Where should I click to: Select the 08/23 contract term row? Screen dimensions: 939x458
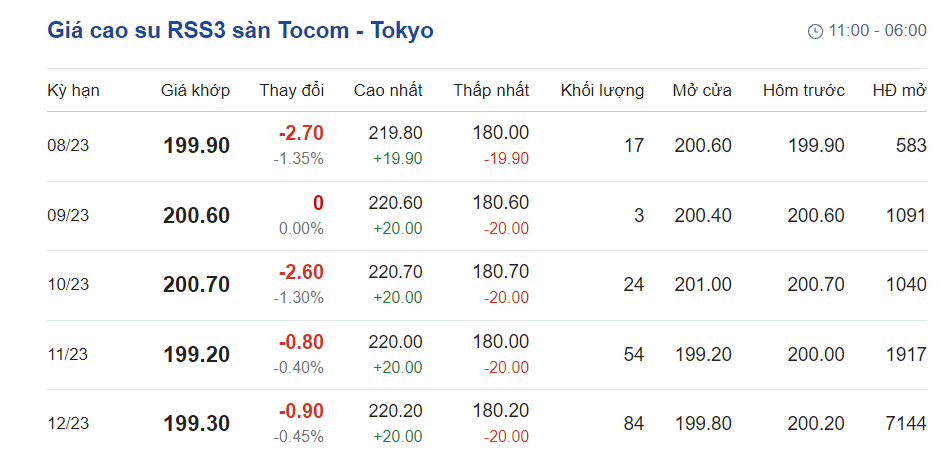[68, 146]
